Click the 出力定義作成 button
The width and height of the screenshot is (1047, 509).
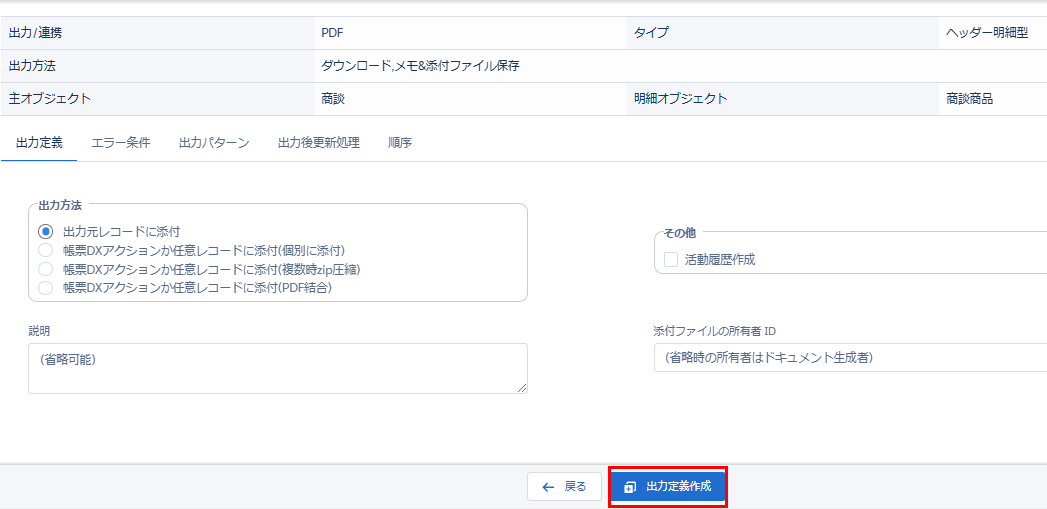point(667,487)
